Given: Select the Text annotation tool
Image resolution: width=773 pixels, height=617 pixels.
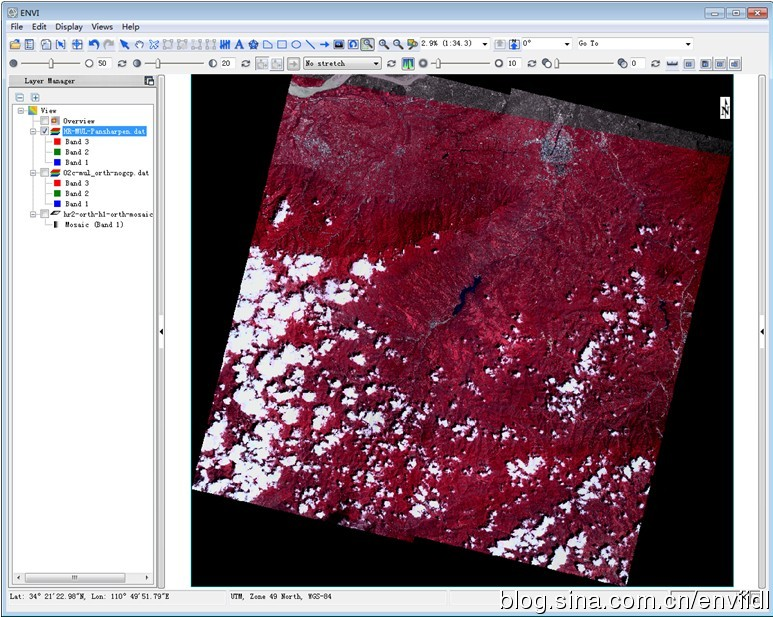Looking at the screenshot, I should (240, 44).
